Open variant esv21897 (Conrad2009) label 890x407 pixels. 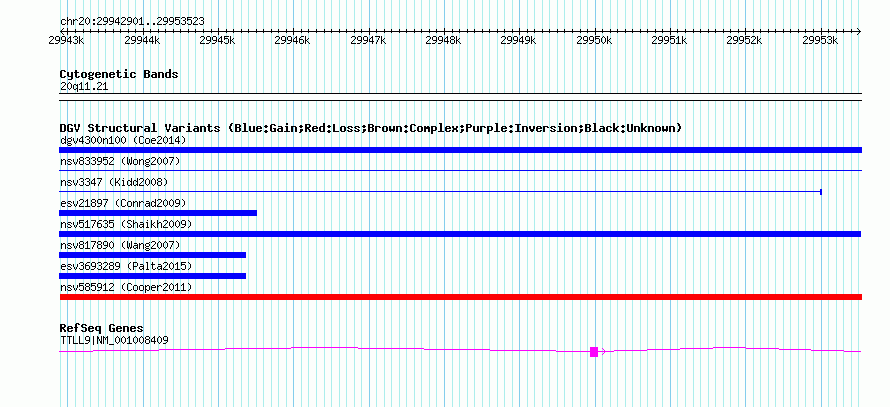coord(123,203)
